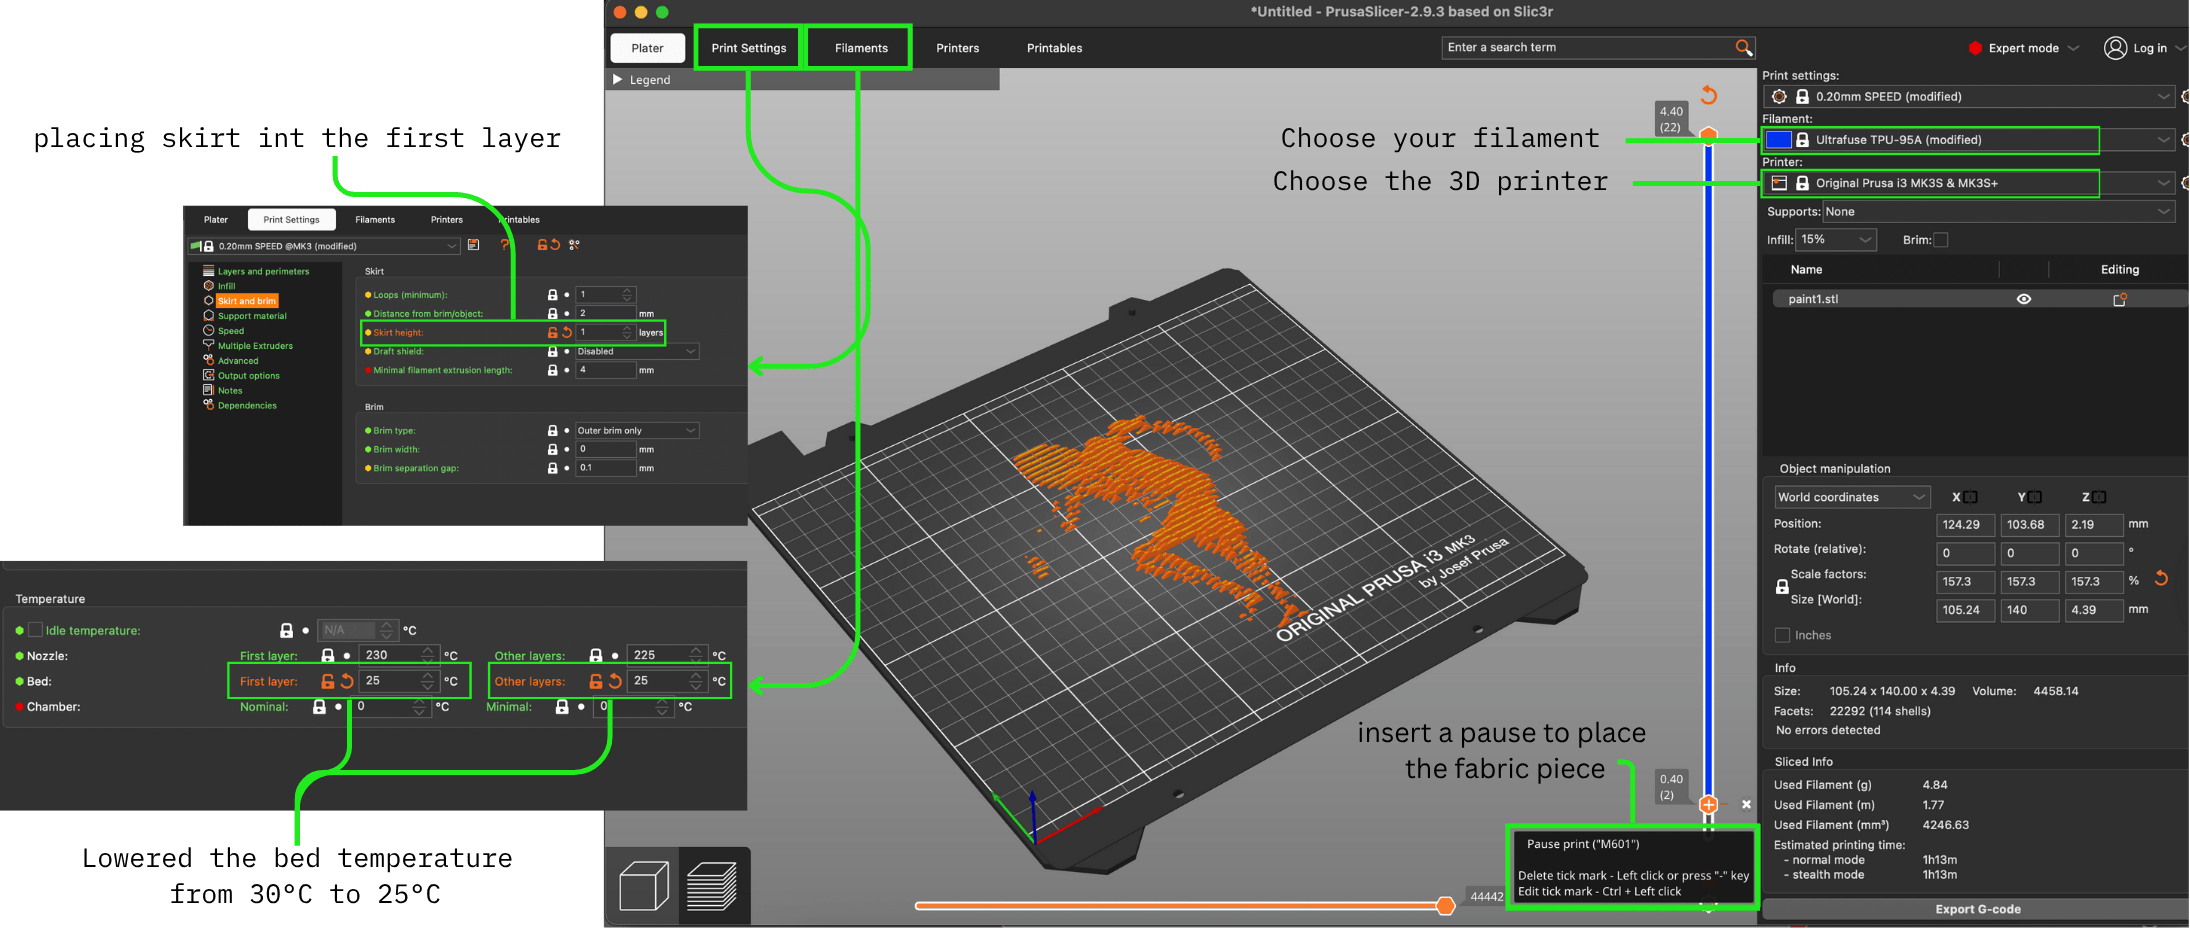Click the mirror X axis icon

(x=1970, y=497)
